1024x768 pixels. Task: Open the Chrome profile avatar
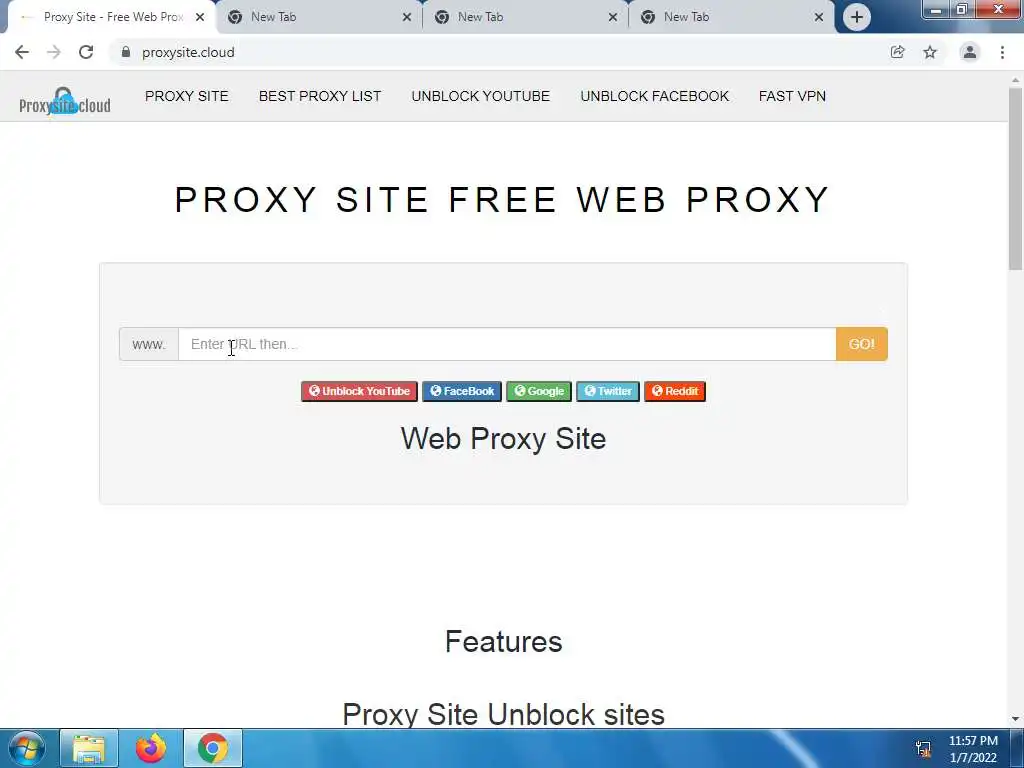pyautogui.click(x=970, y=52)
